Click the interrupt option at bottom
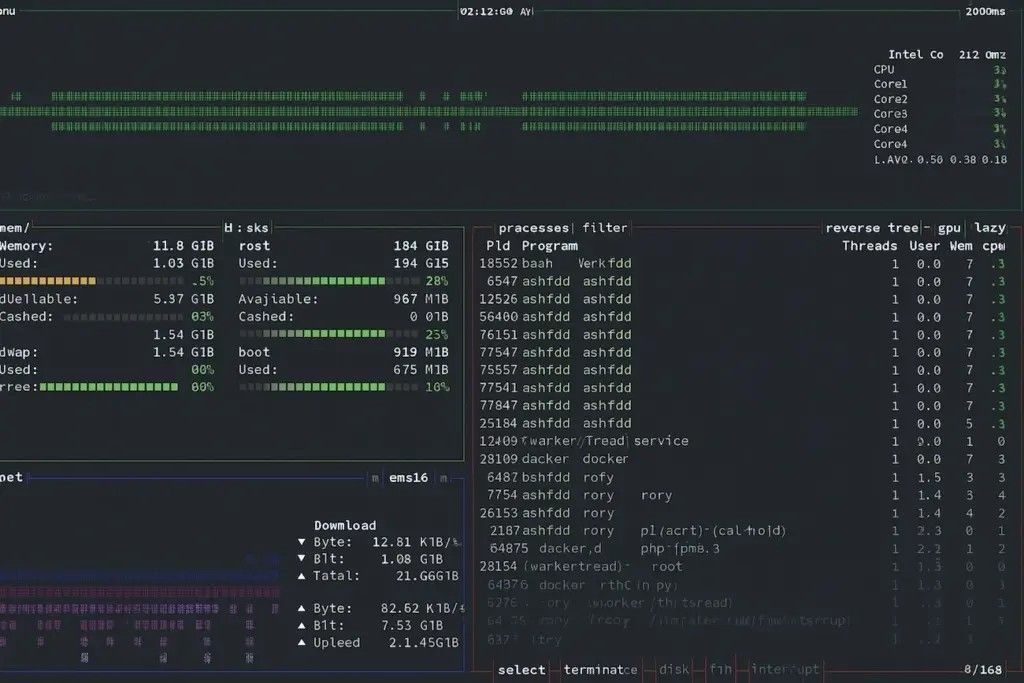 point(785,670)
